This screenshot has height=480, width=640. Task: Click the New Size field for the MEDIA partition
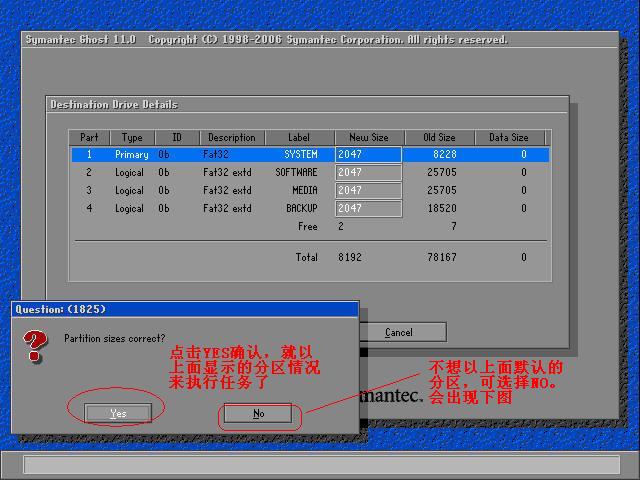pos(367,191)
